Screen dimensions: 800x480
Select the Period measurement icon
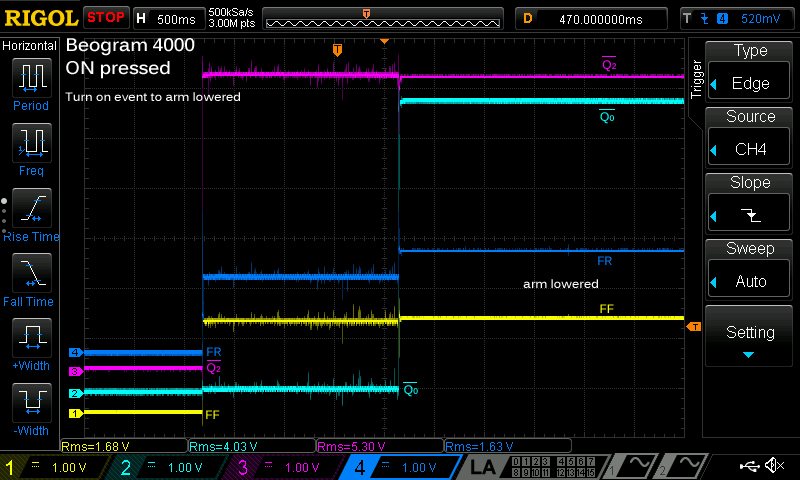31,82
